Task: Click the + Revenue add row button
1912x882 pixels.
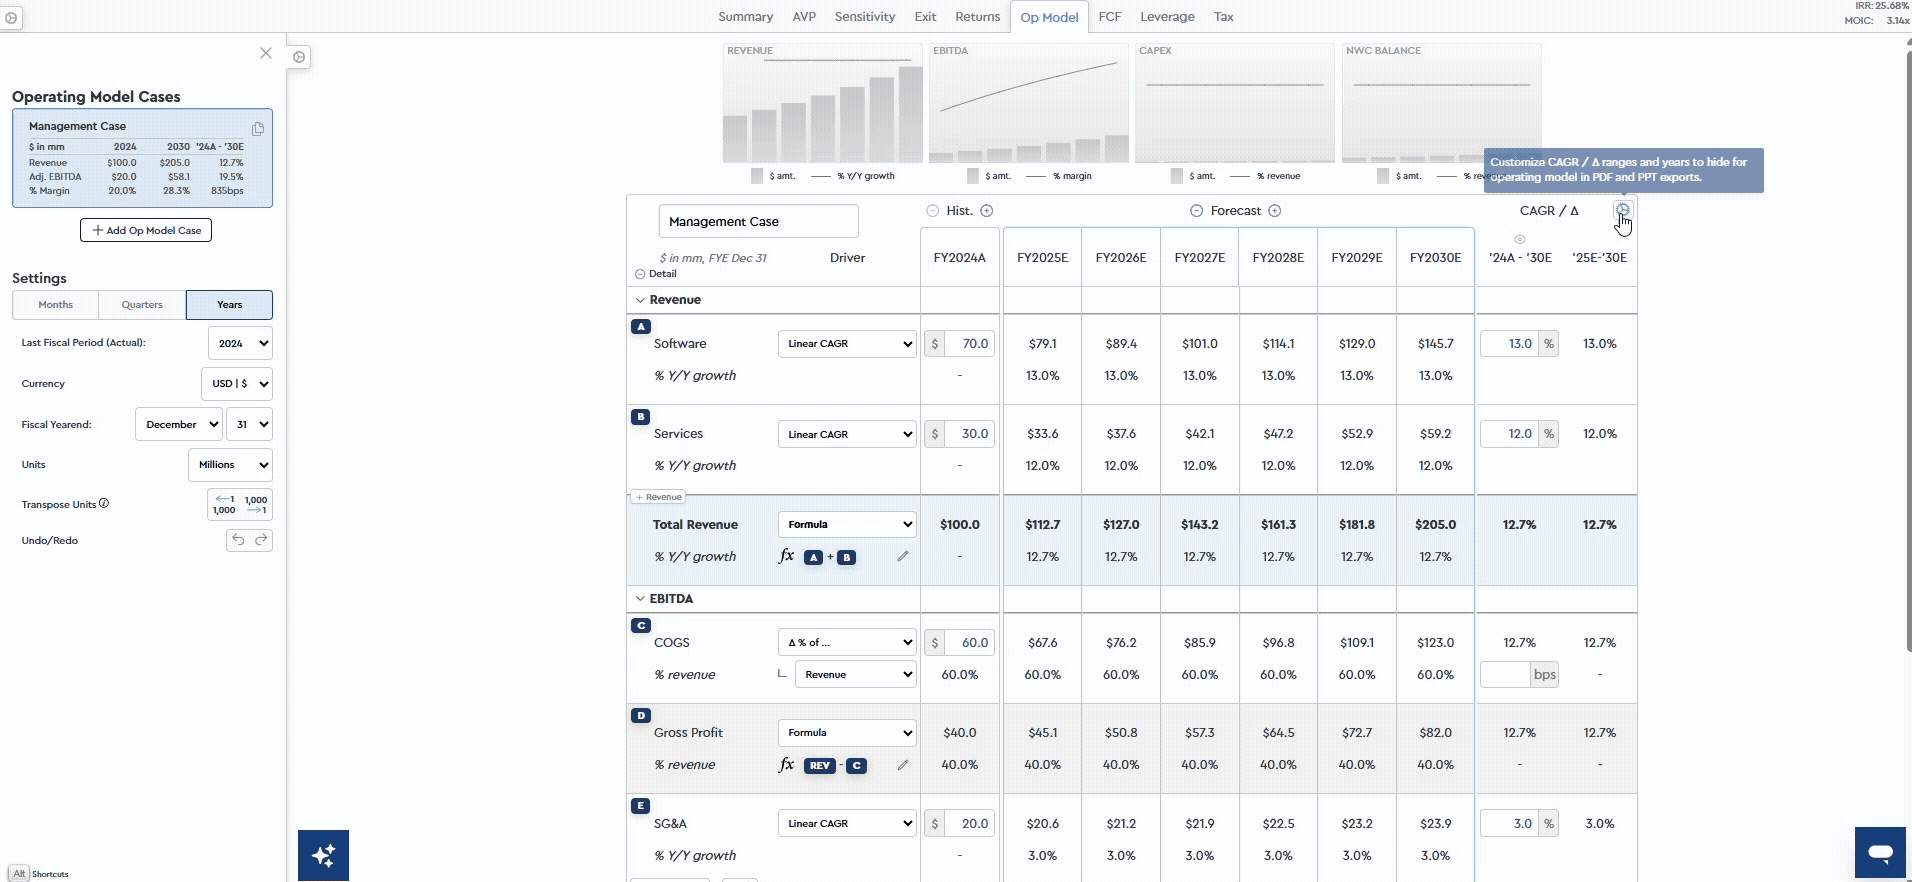Action: 657,497
